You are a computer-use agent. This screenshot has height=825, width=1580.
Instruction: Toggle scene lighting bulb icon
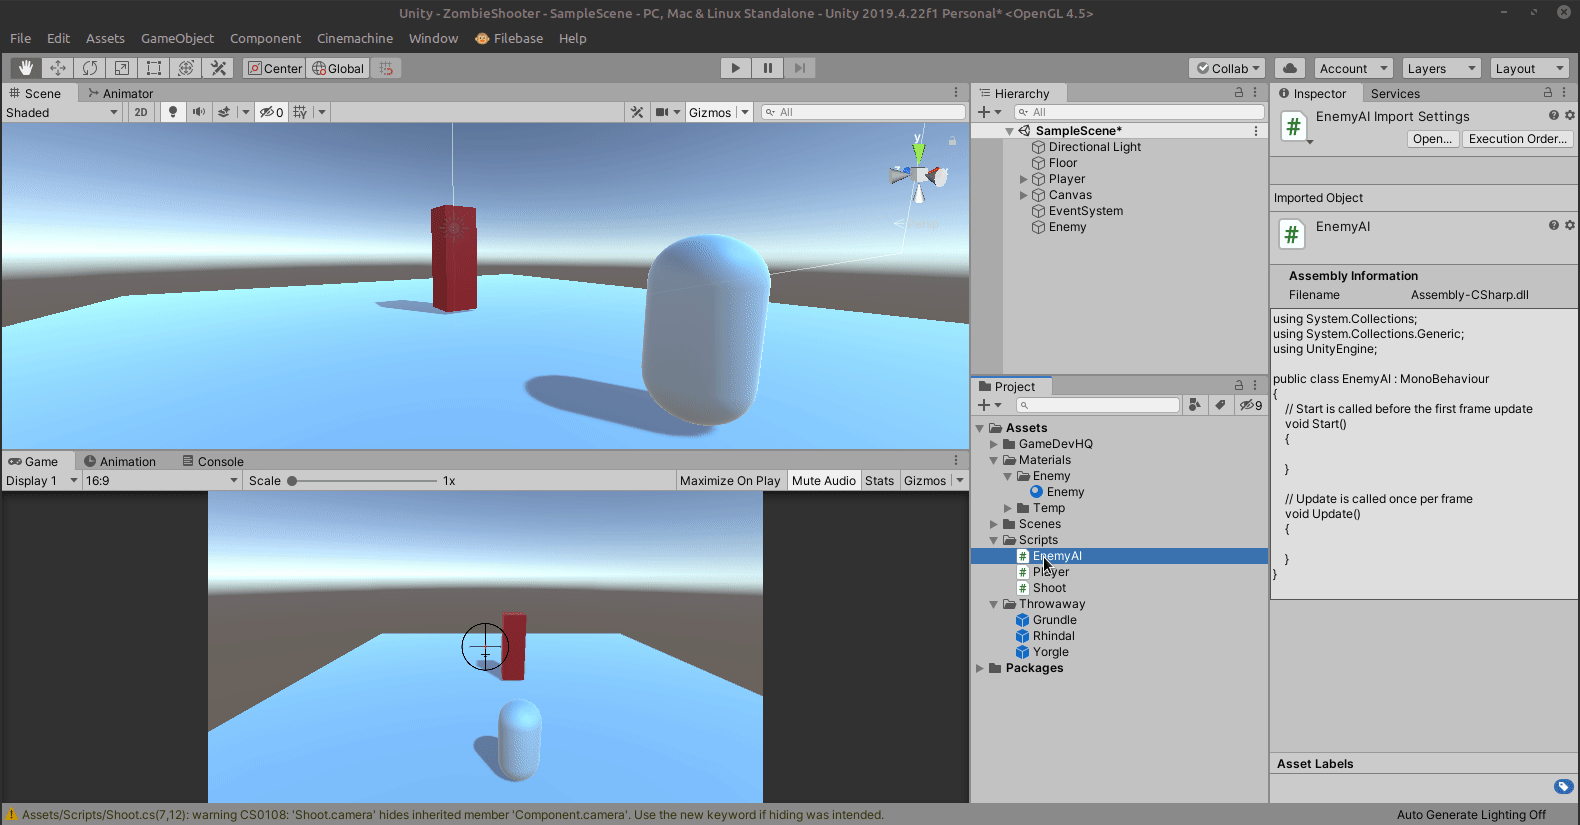point(173,112)
